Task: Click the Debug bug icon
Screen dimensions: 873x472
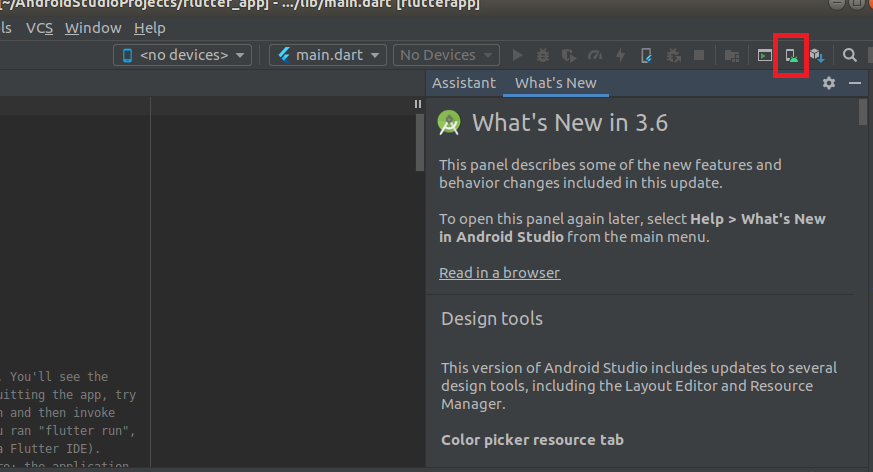Action: pos(542,55)
